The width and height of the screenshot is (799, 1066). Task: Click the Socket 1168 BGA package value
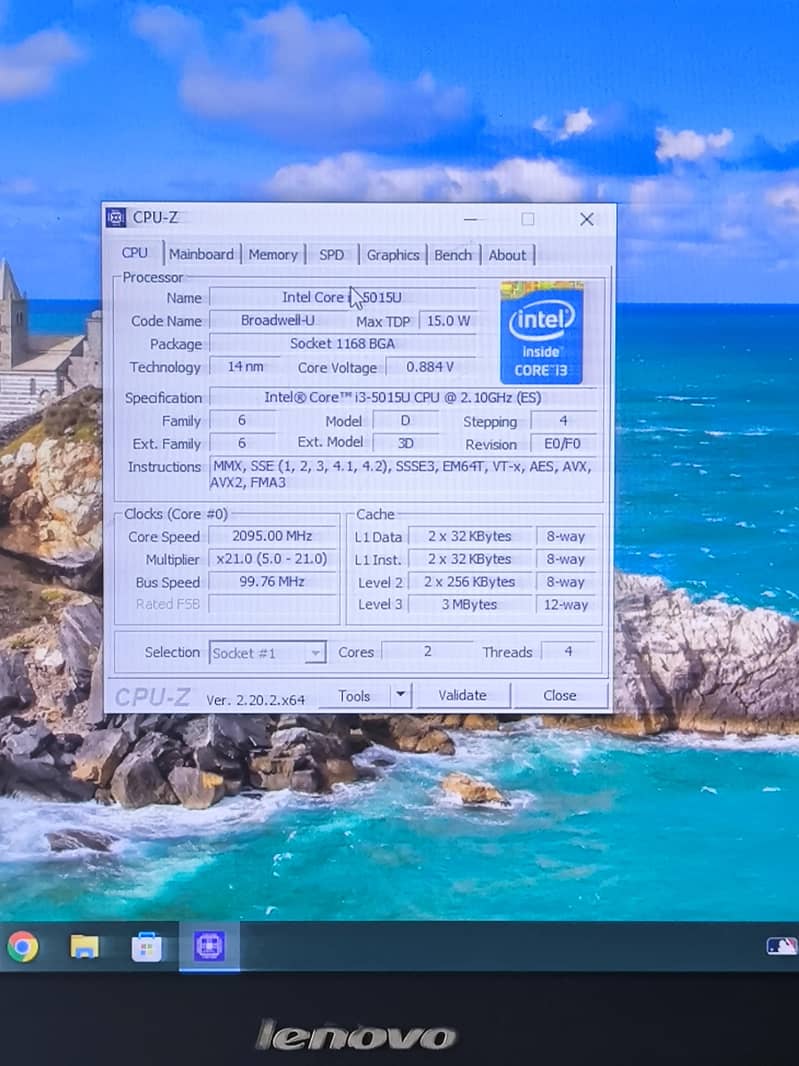(x=342, y=343)
